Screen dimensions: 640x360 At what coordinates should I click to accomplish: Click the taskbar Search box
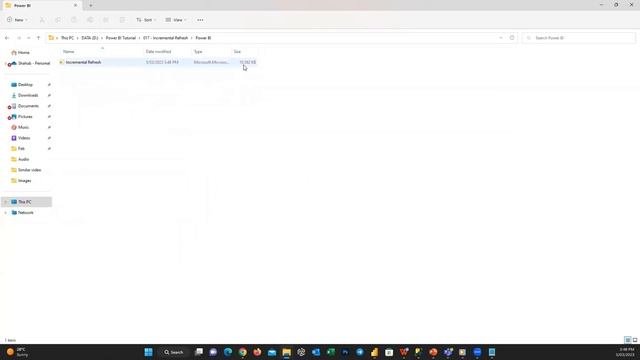tap(174, 352)
